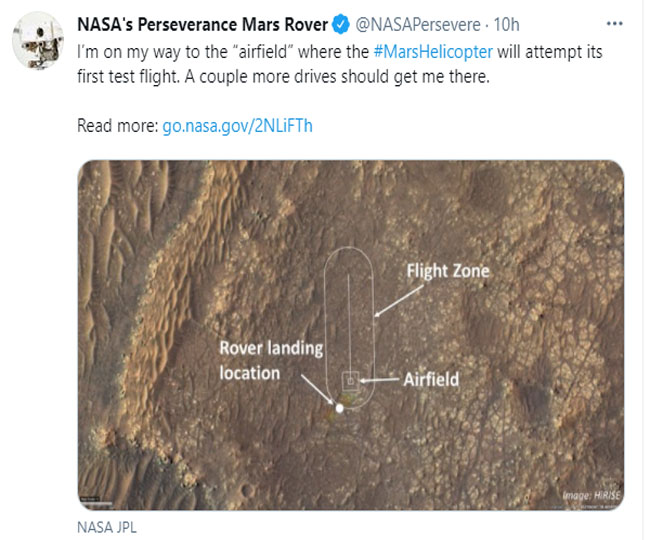Follow the go.nasa.gov/2NLiFTh link
Screen dimensions: 650x540
click(237, 127)
